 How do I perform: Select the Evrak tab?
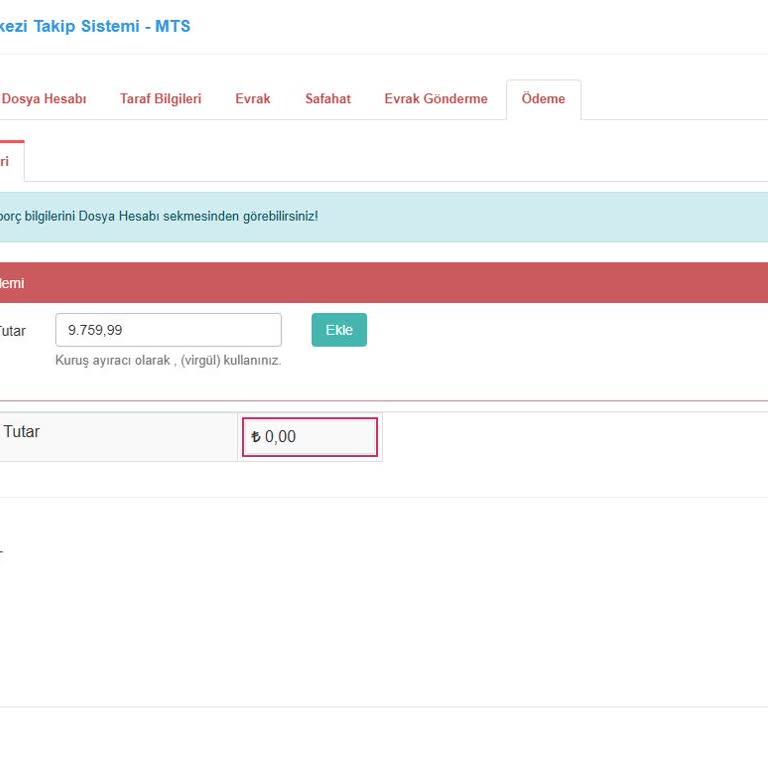click(253, 99)
